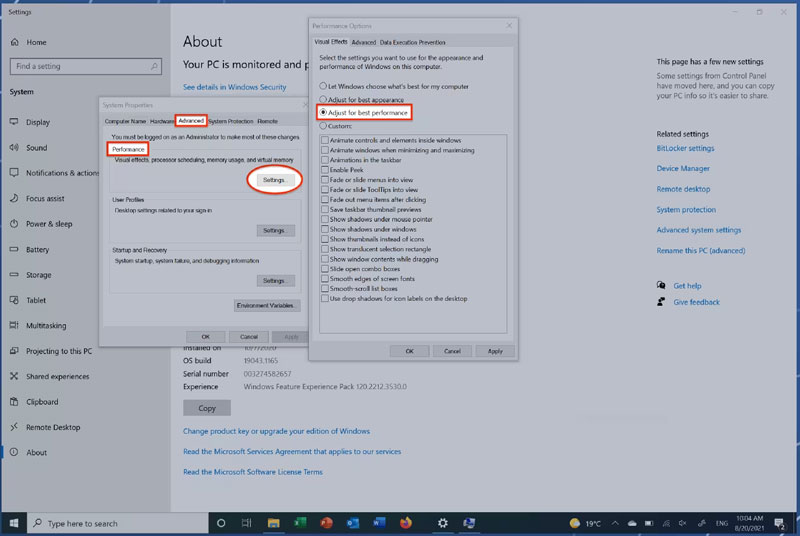Viewport: 800px width, 536px height.
Task: Enable Peek checkbox
Action: coord(324,170)
